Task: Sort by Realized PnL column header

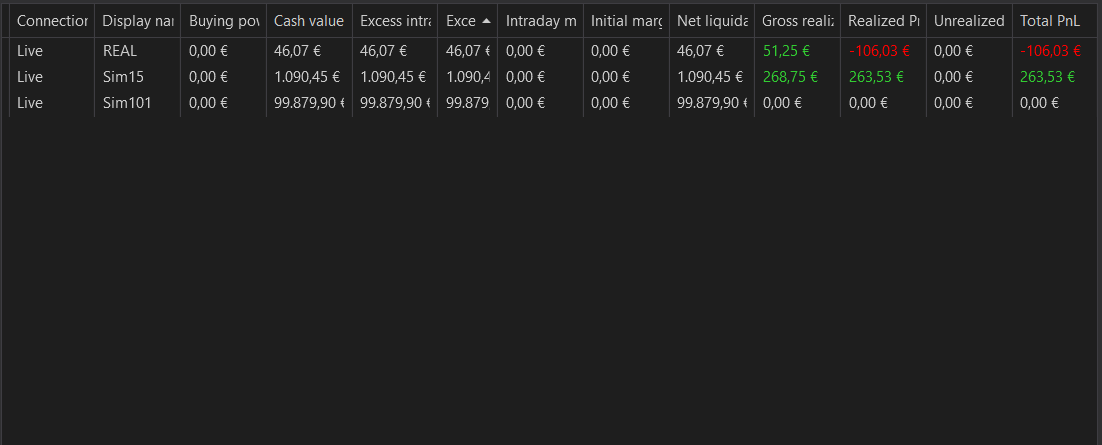Action: click(x=883, y=21)
